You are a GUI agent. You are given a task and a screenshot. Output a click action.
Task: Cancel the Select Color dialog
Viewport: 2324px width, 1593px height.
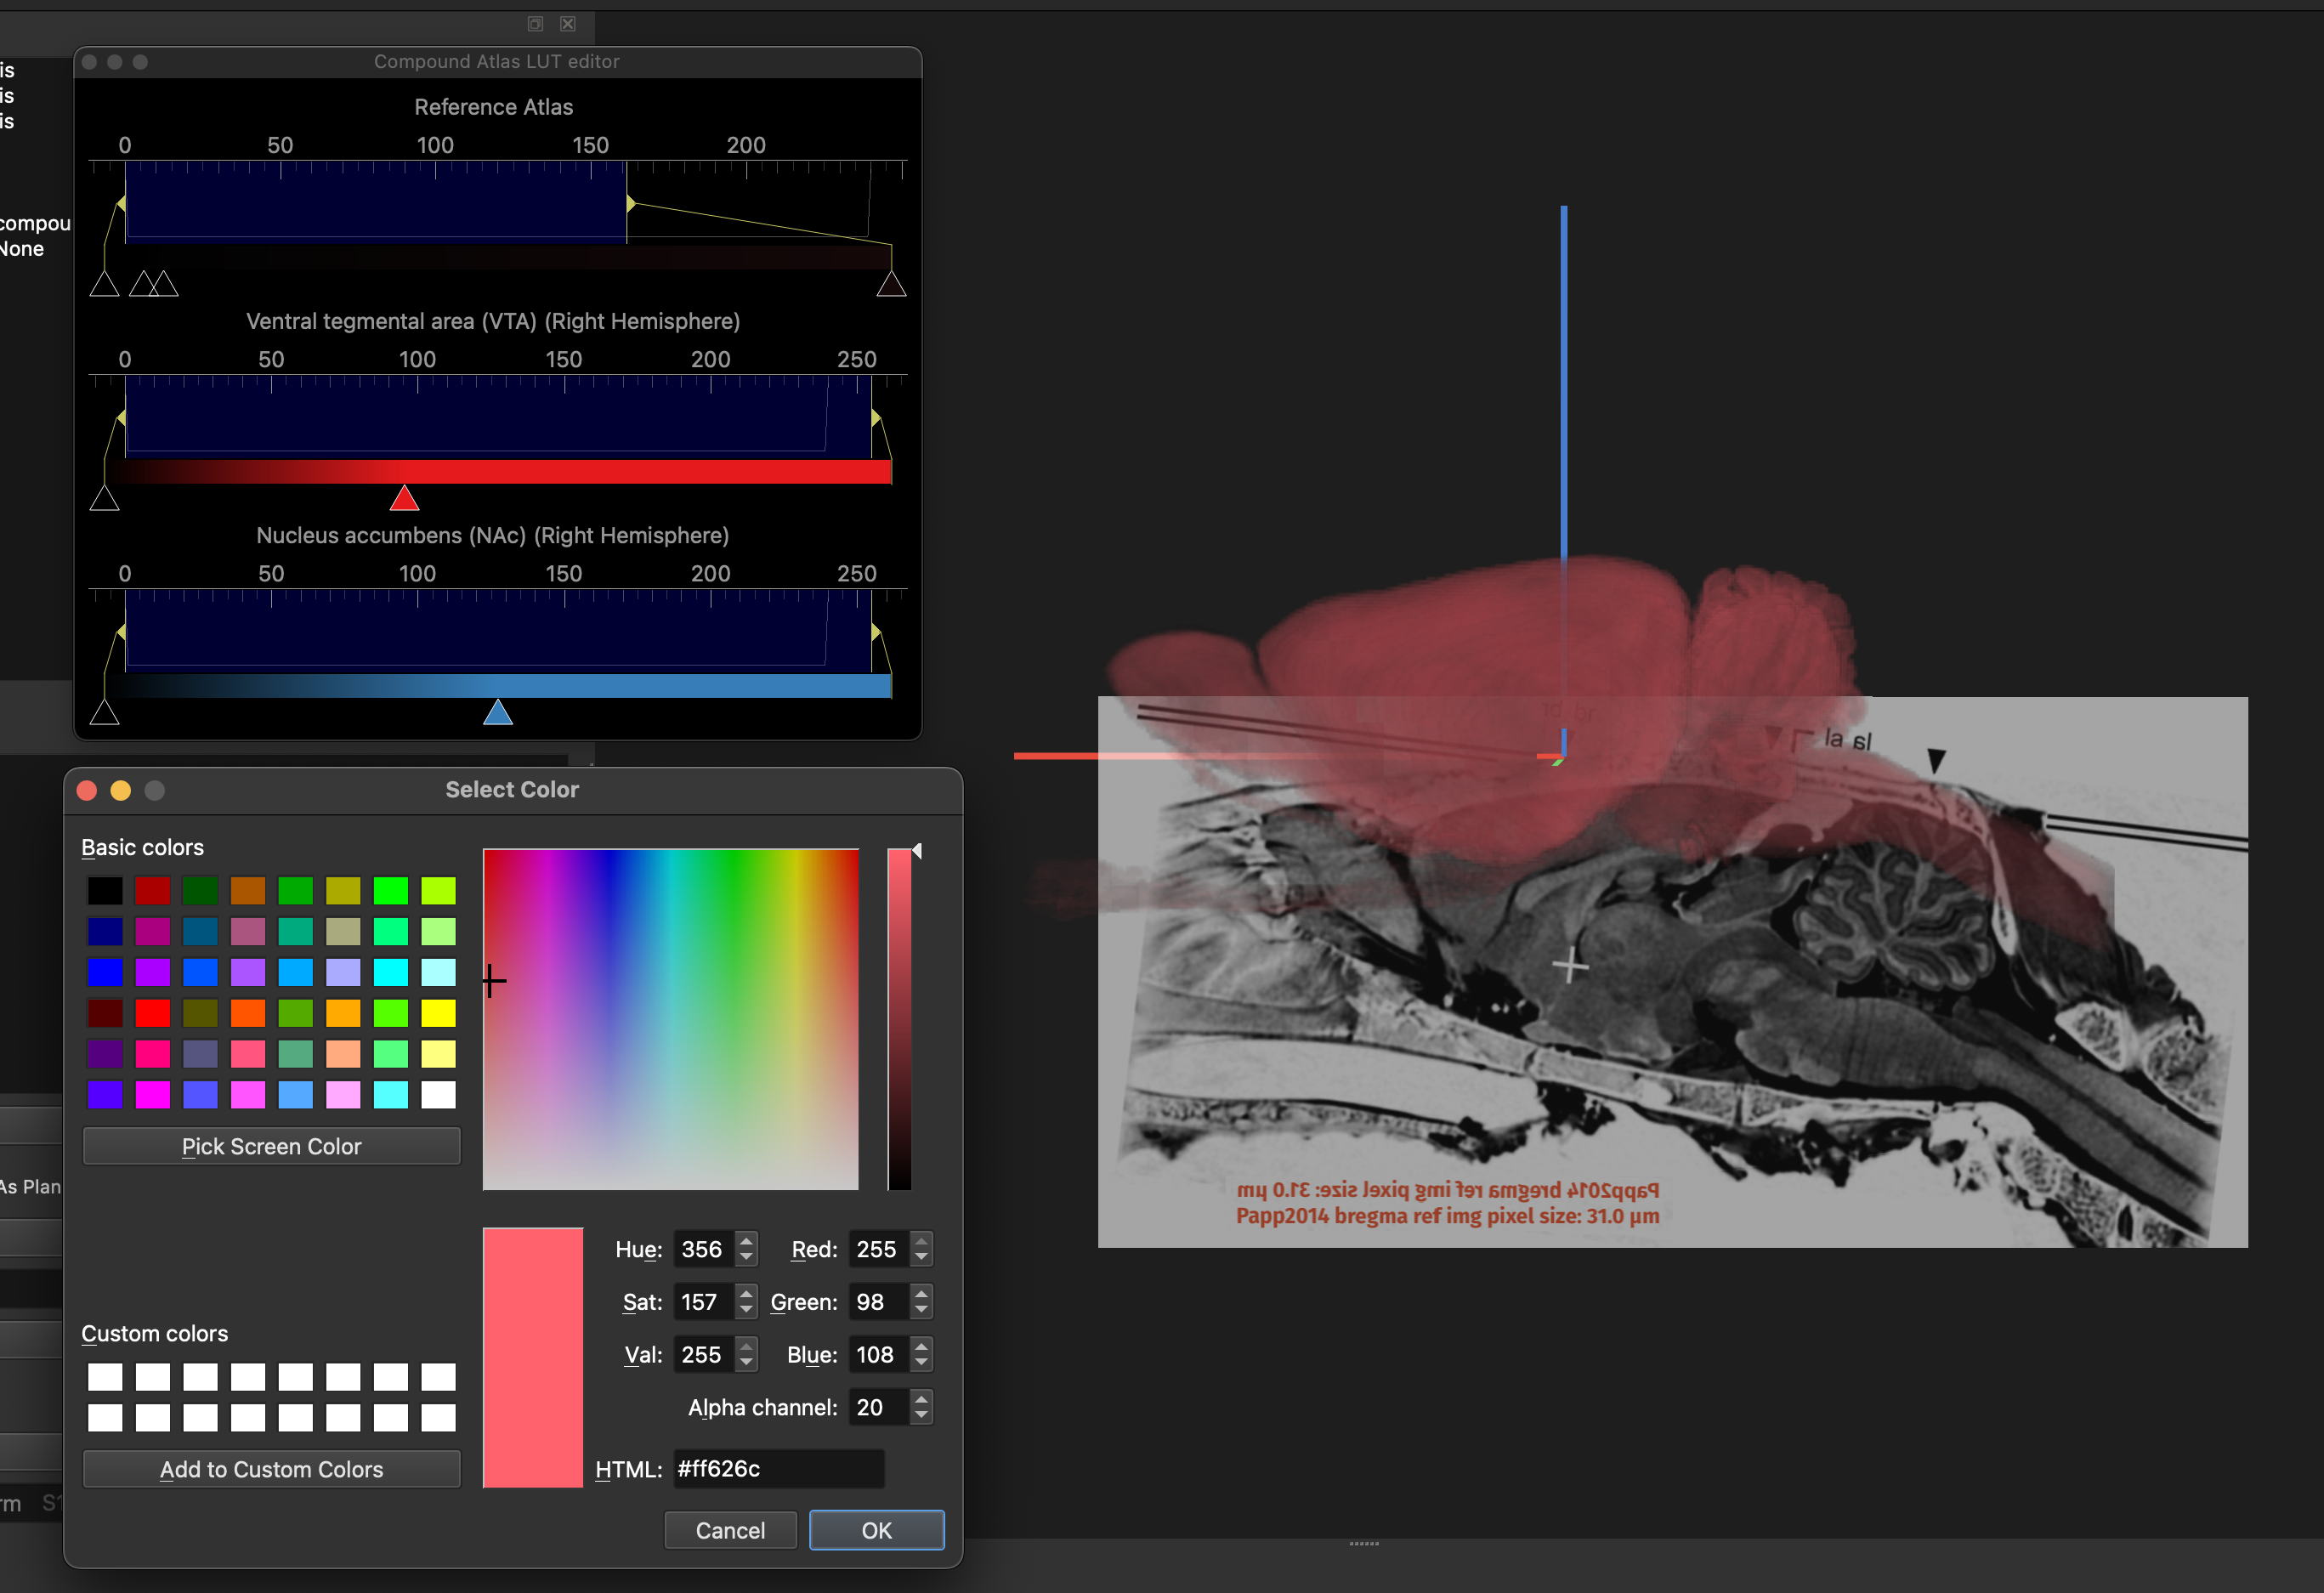(x=730, y=1530)
